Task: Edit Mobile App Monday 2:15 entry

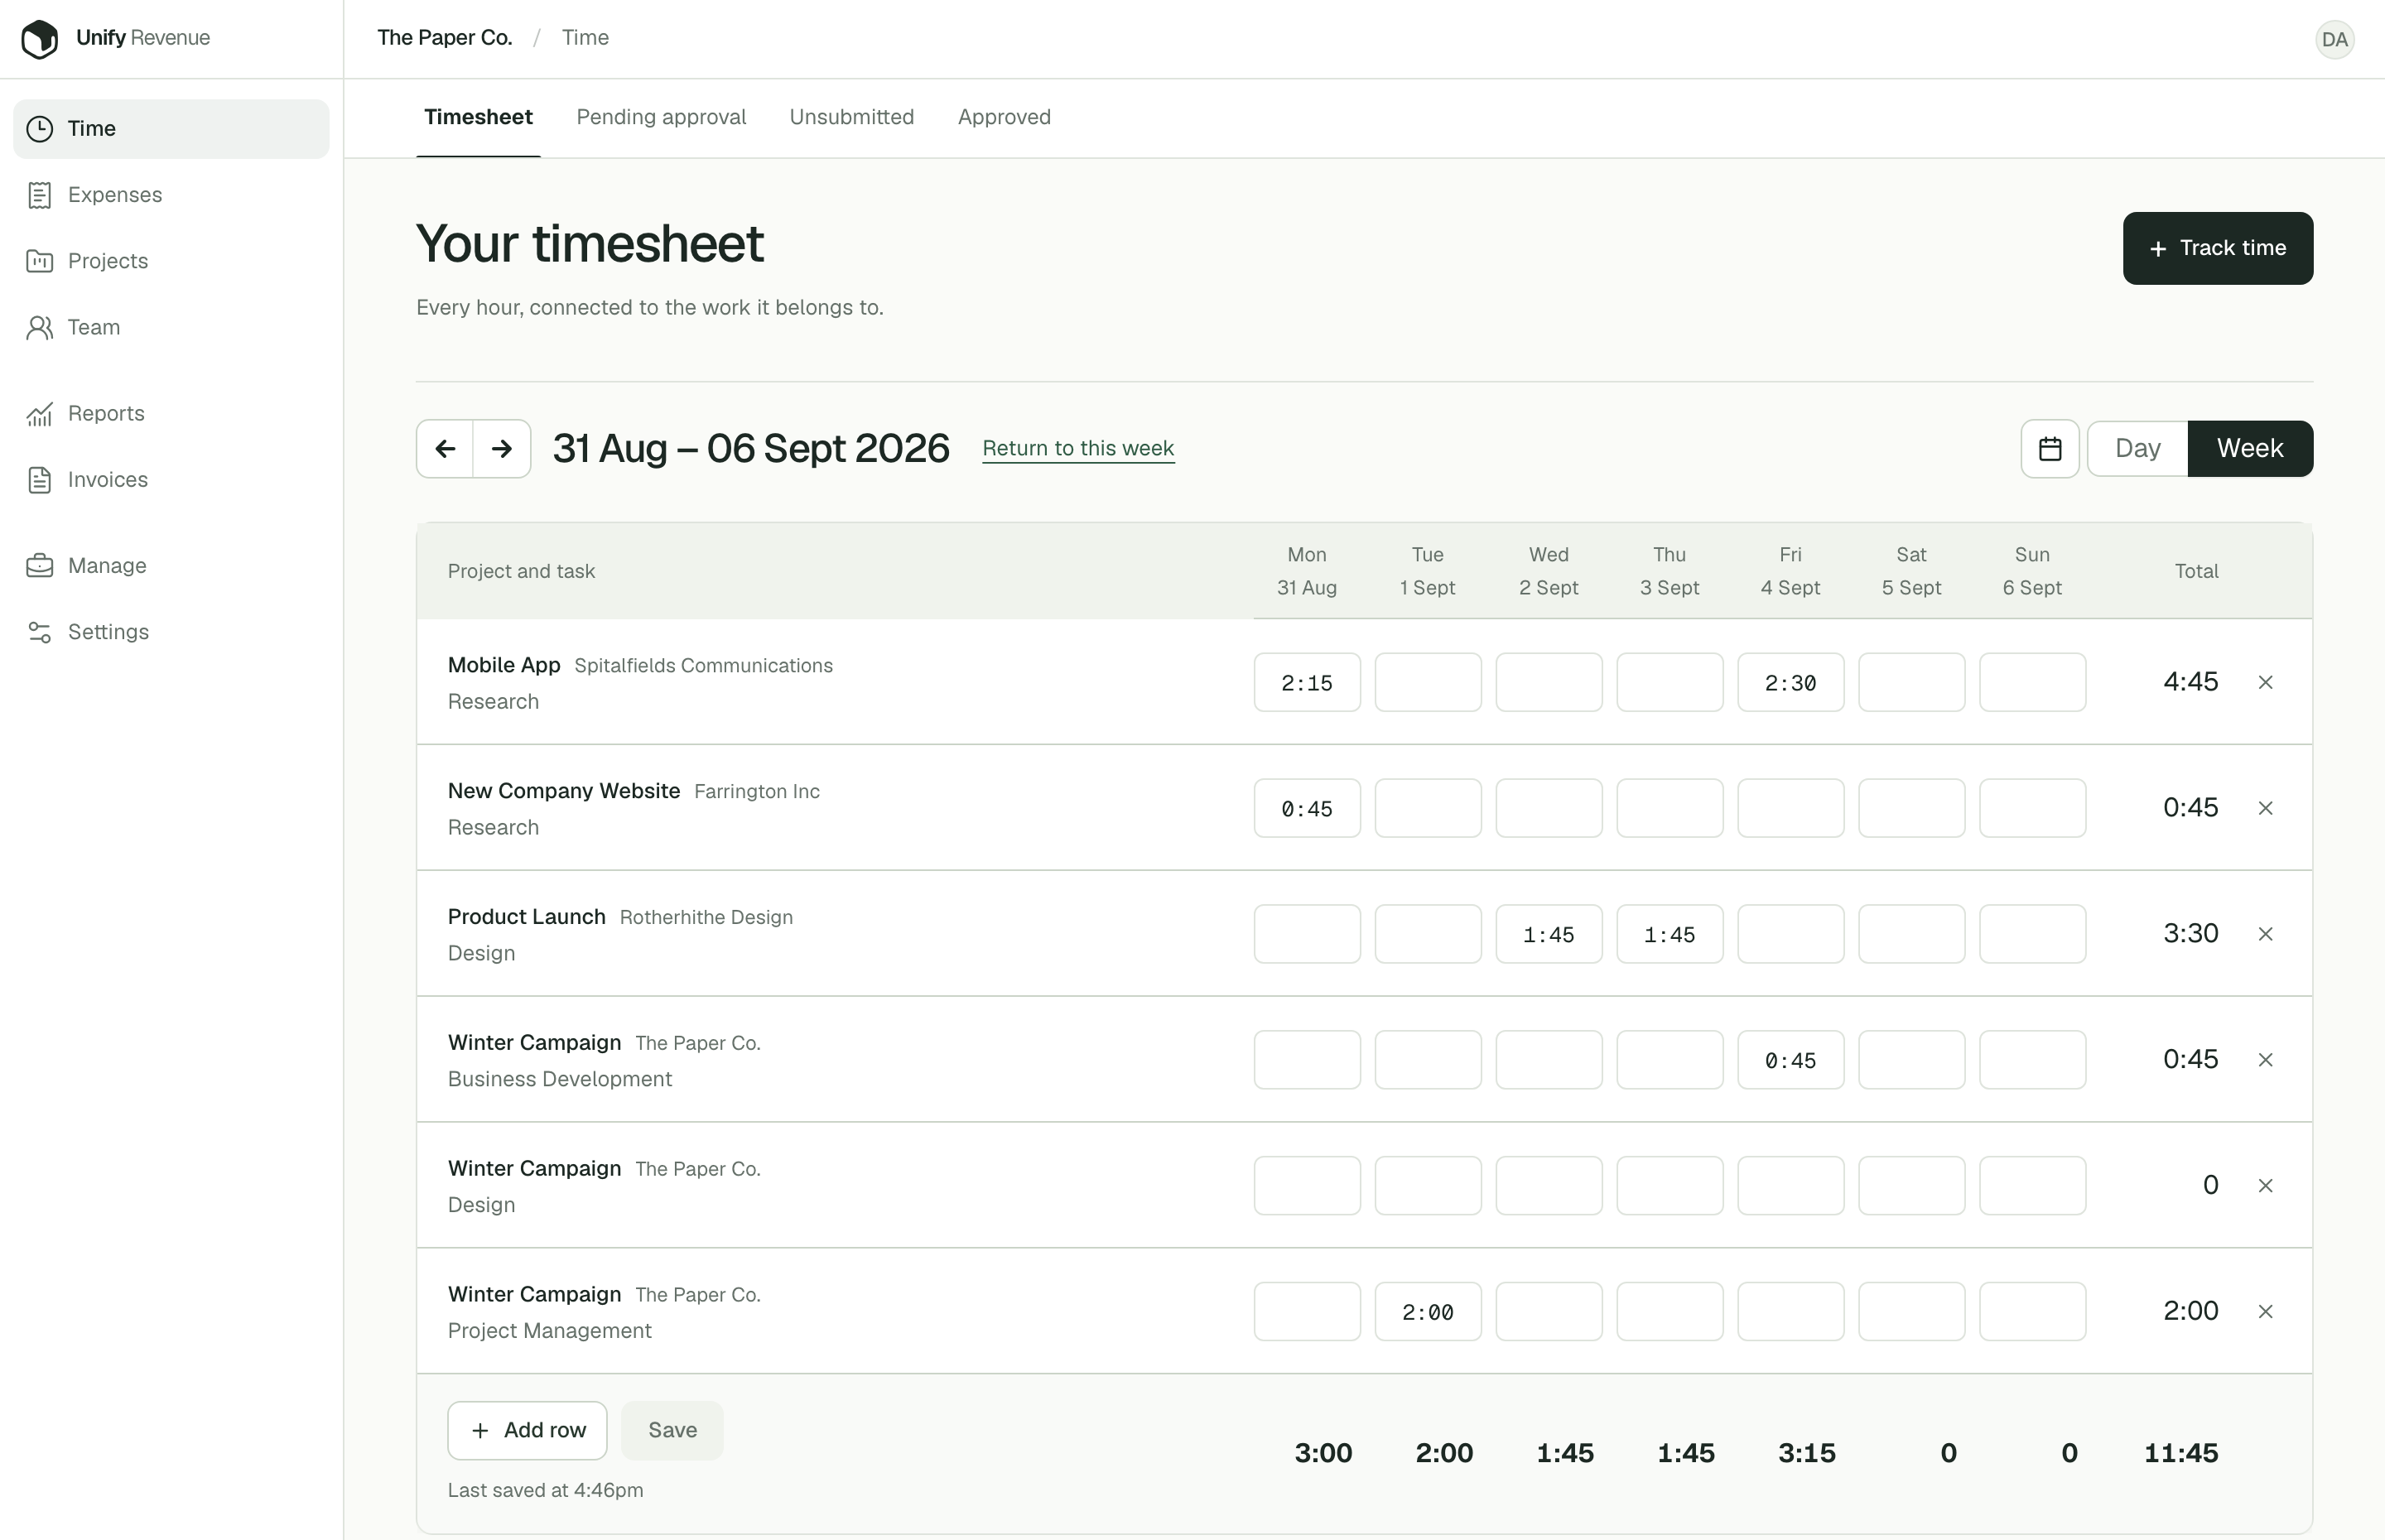Action: 1307,683
